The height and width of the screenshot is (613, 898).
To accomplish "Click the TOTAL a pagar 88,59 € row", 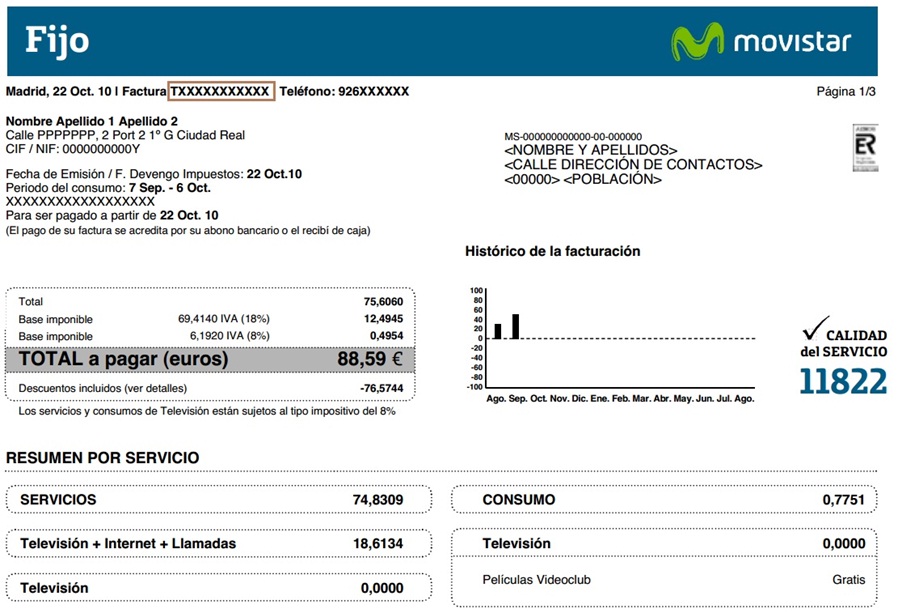I will click(210, 359).
